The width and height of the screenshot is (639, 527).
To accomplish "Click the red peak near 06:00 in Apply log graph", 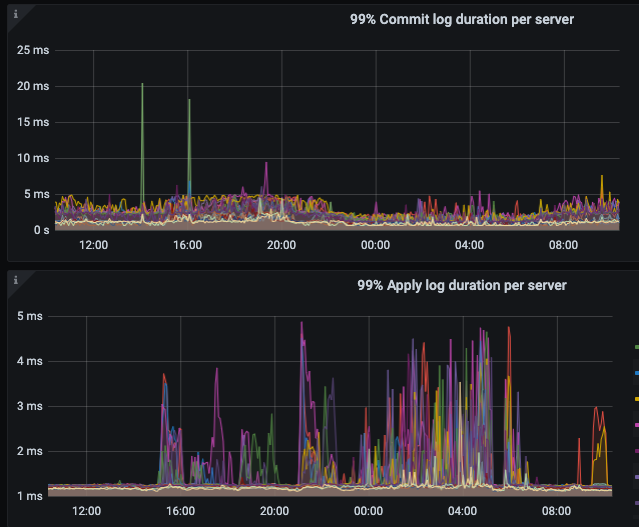I will pos(509,329).
